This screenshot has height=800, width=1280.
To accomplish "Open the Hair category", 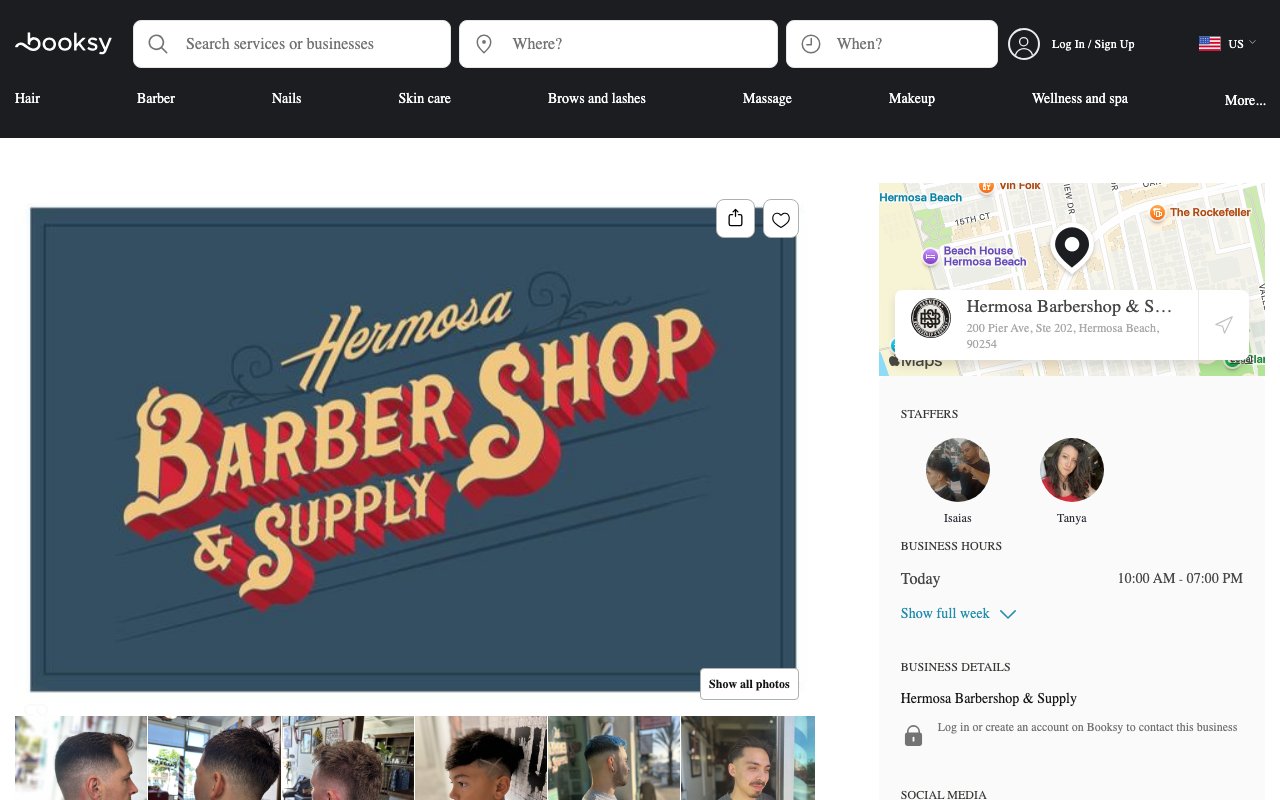I will [x=27, y=98].
